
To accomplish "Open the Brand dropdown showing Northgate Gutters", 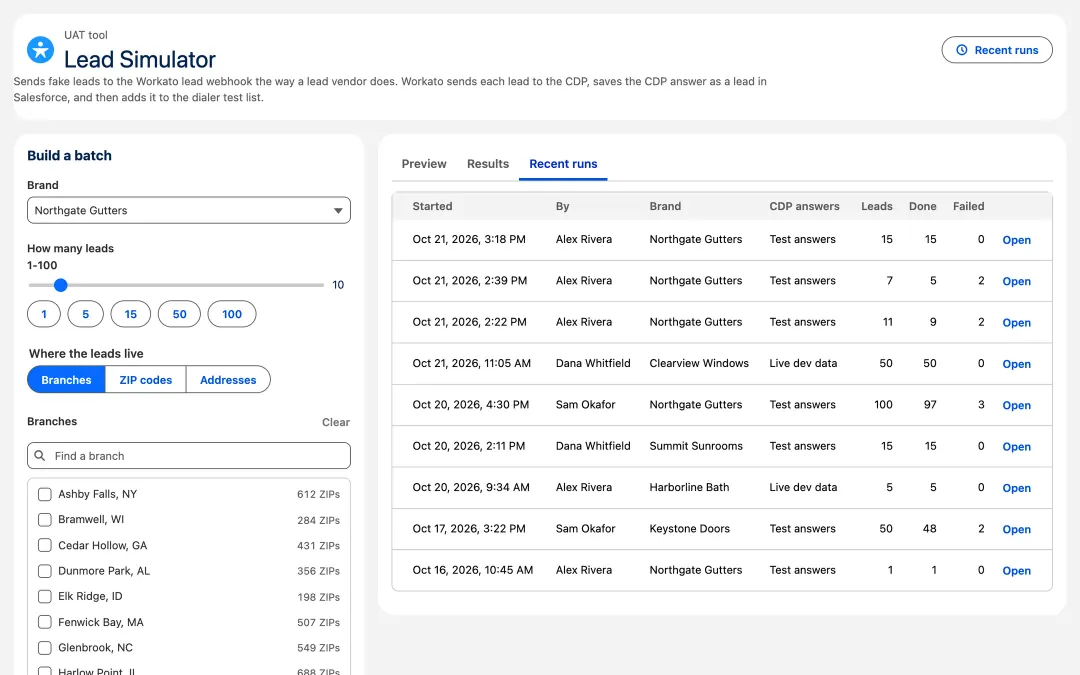I will tap(189, 211).
